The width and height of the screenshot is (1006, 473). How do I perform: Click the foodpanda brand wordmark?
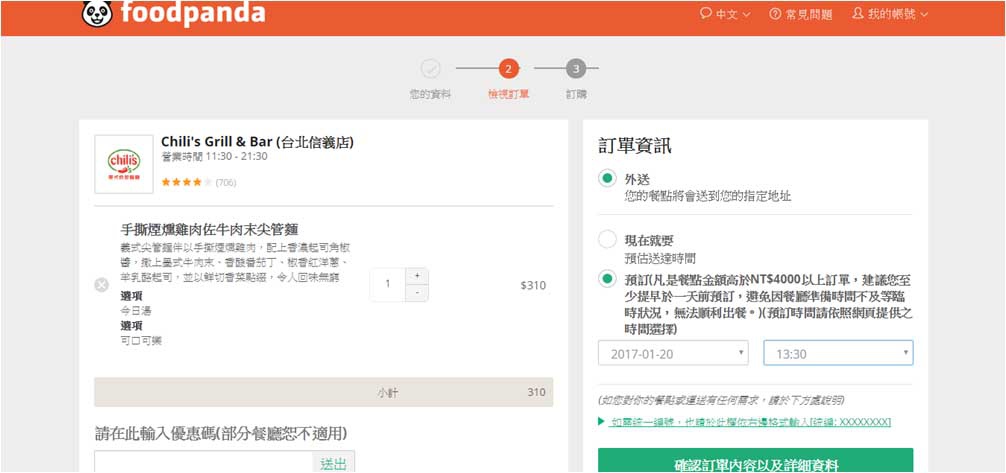192,13
